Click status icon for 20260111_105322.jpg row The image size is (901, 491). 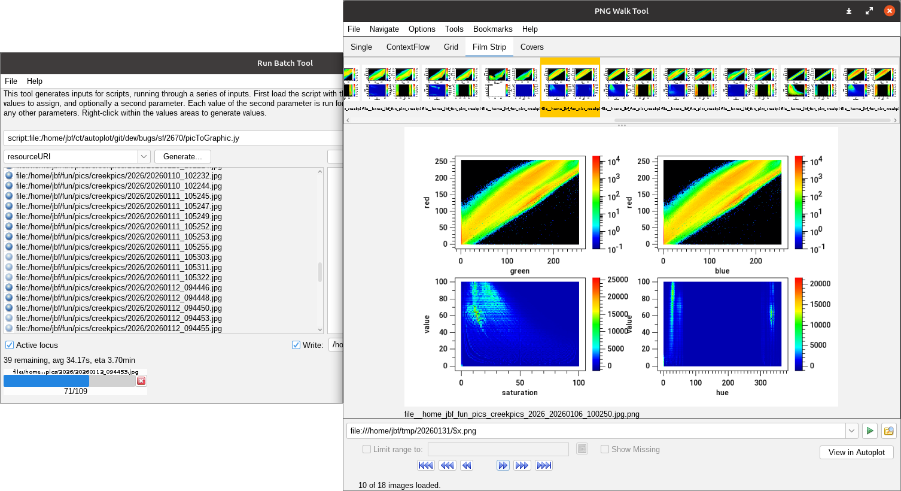coord(9,277)
